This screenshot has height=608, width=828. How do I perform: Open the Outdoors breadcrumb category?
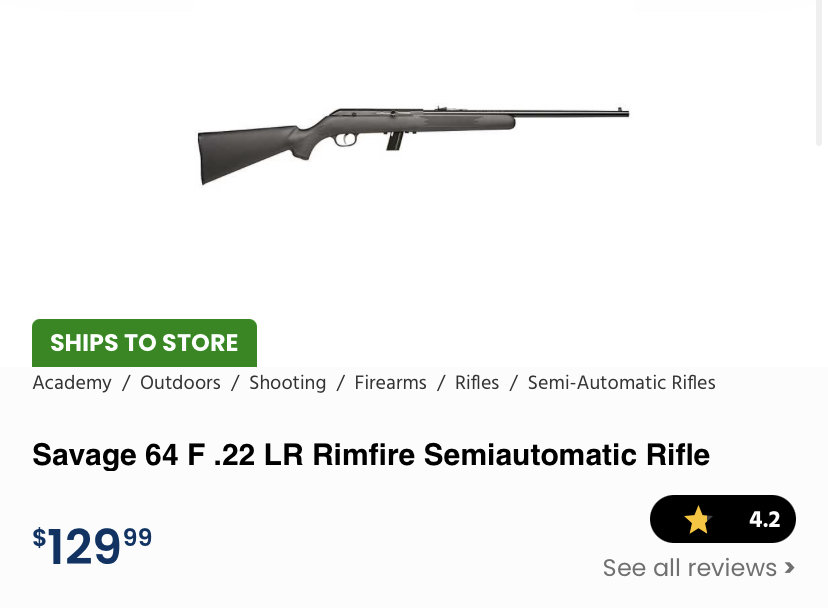pyautogui.click(x=180, y=382)
